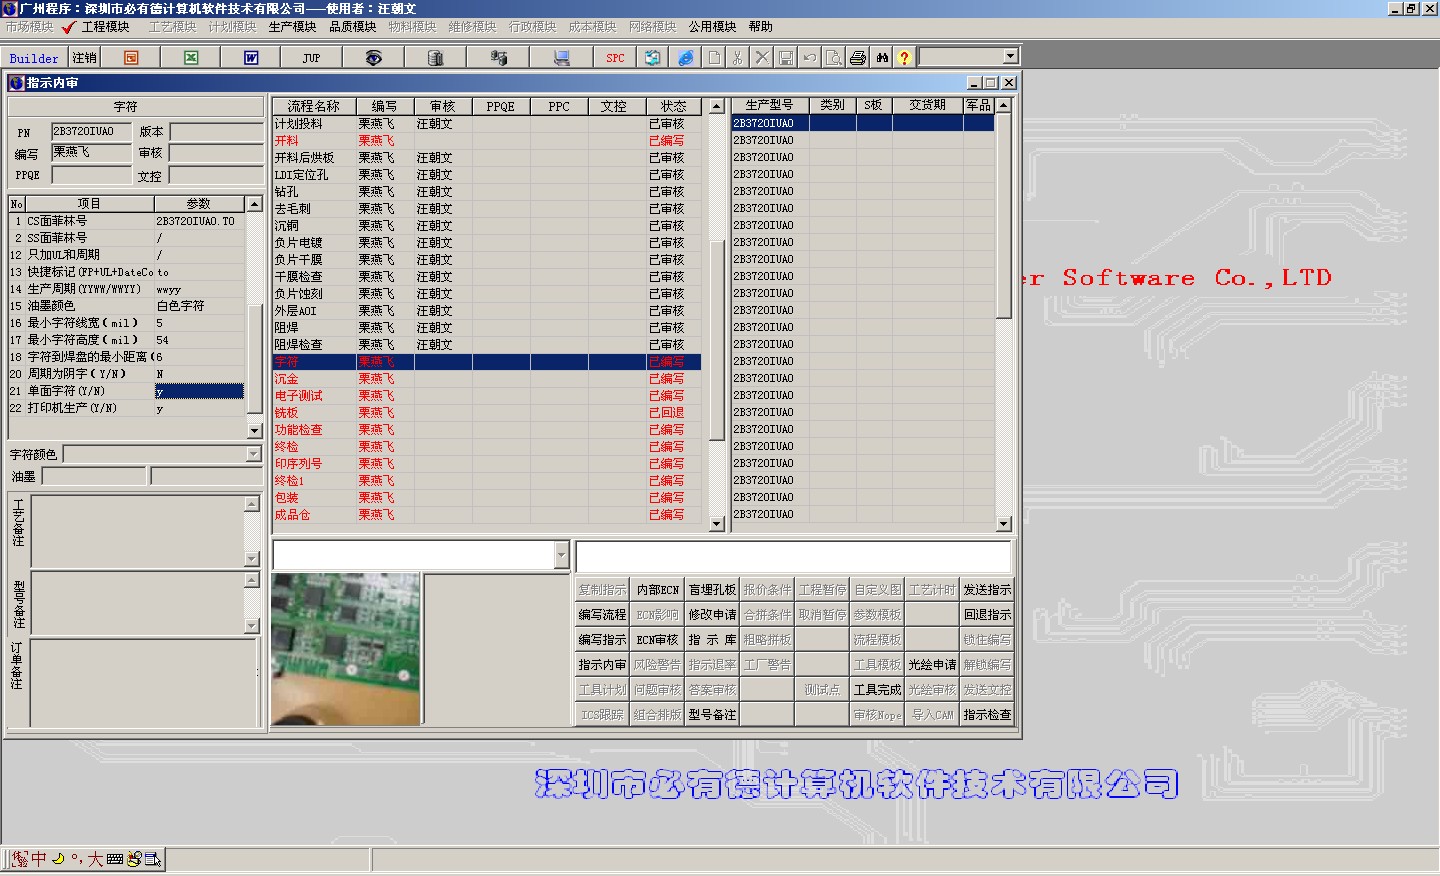Image resolution: width=1440 pixels, height=876 pixels.
Task: Click the floppy disk save icon
Action: [785, 58]
